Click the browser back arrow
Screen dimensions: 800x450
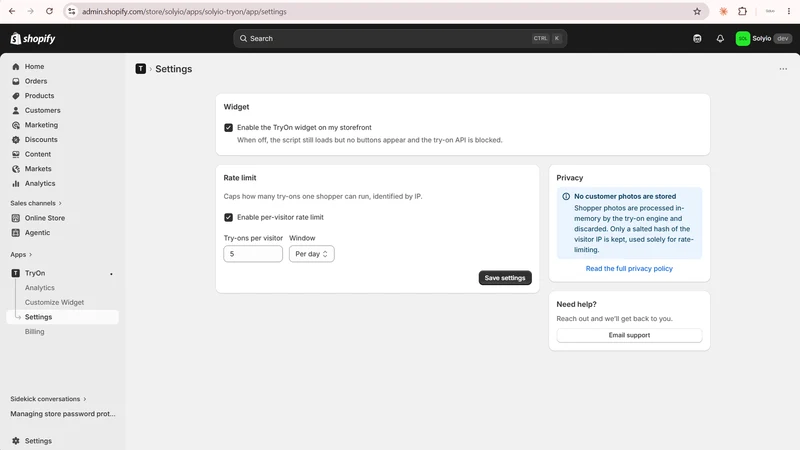pos(12,11)
